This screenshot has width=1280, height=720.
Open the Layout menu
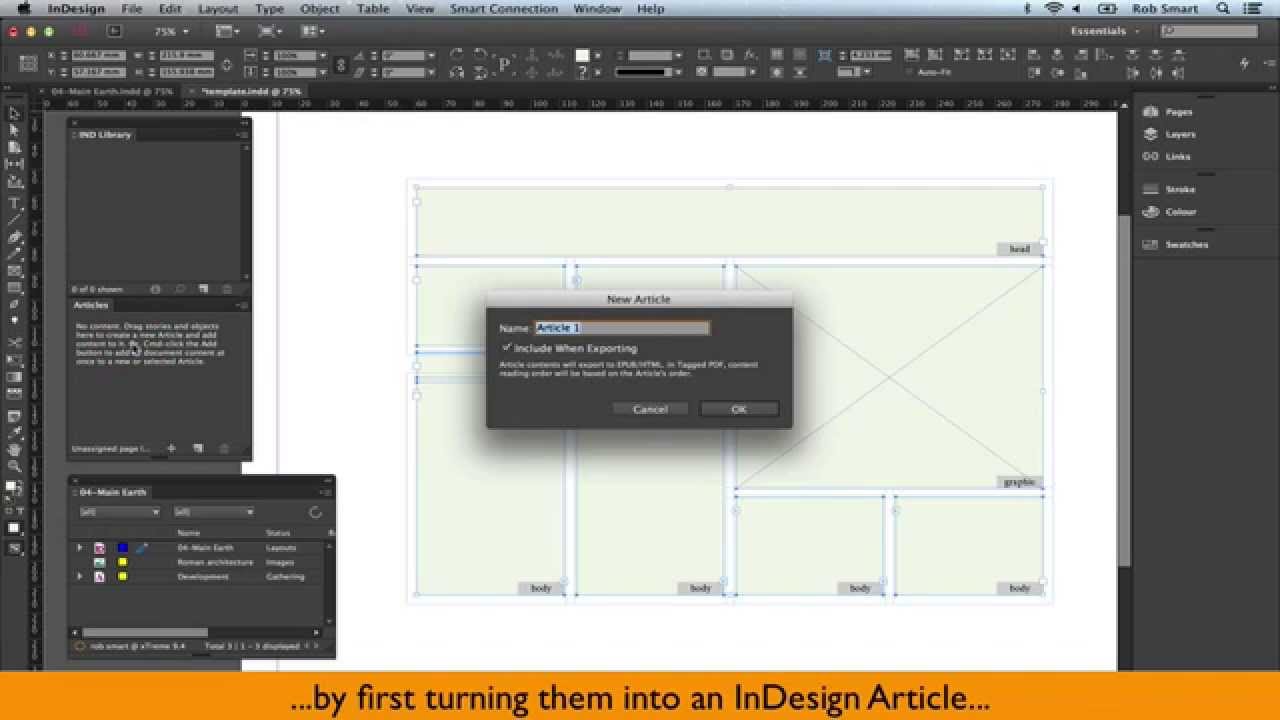pos(218,8)
